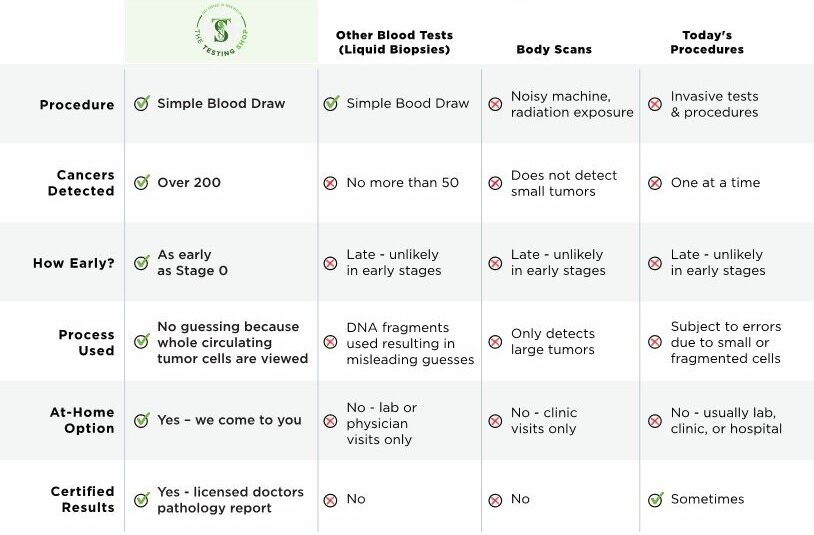The height and width of the screenshot is (535, 814).
Task: Click red X beside Only detects large tumors
Action: (495, 342)
